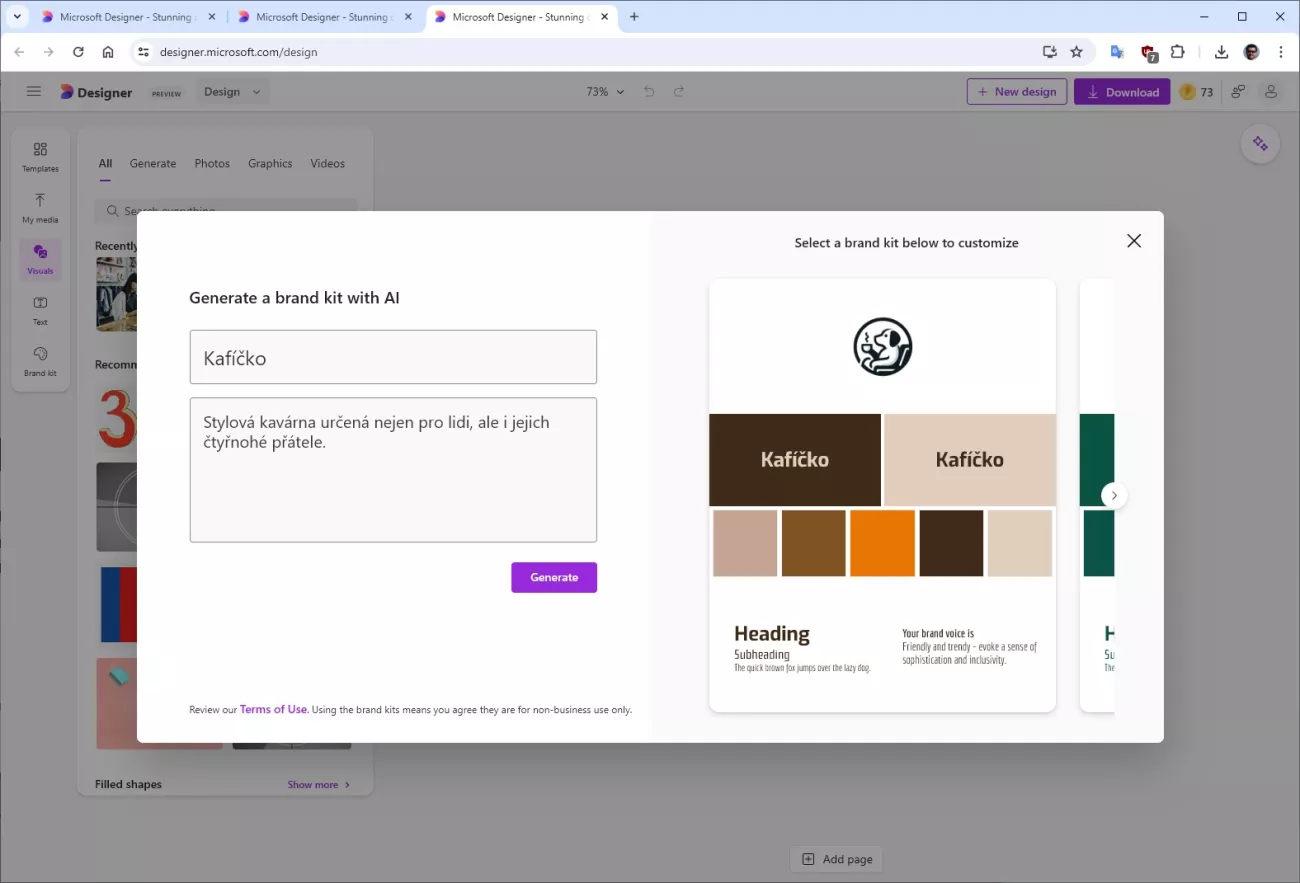Open the hamburger navigation menu

pos(34,92)
